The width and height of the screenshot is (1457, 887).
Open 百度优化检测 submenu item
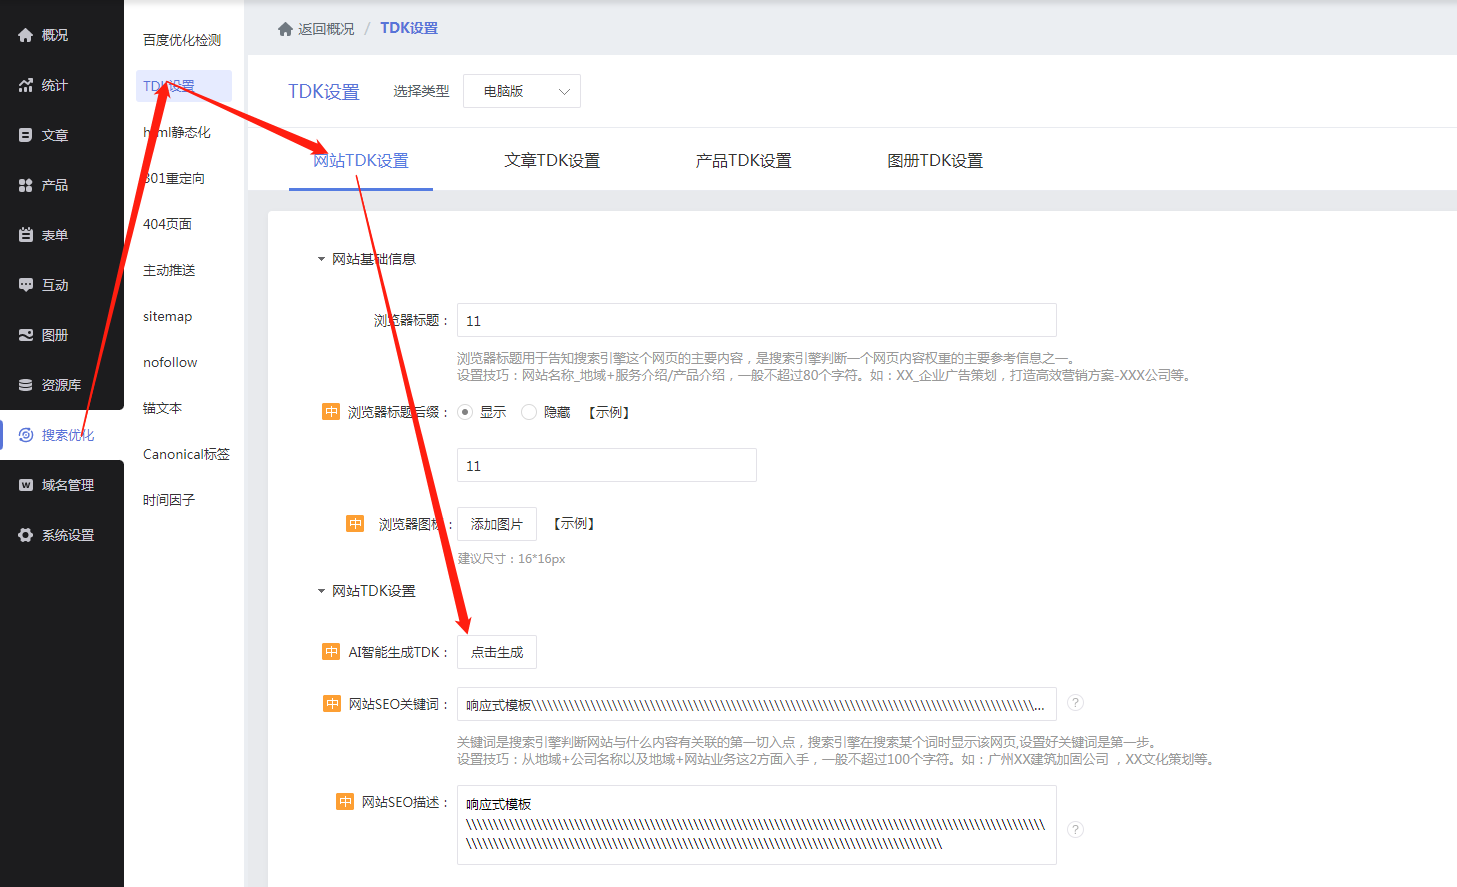pos(182,40)
